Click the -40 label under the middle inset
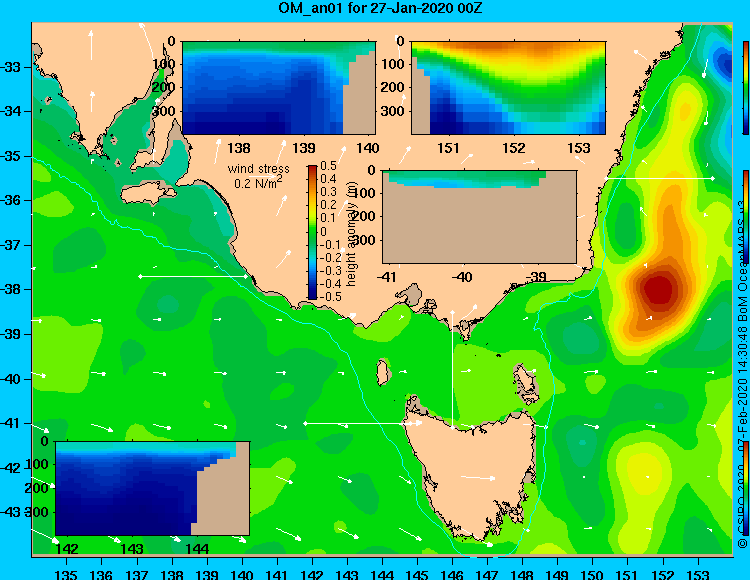Image resolution: width=750 pixels, height=580 pixels. click(x=461, y=277)
